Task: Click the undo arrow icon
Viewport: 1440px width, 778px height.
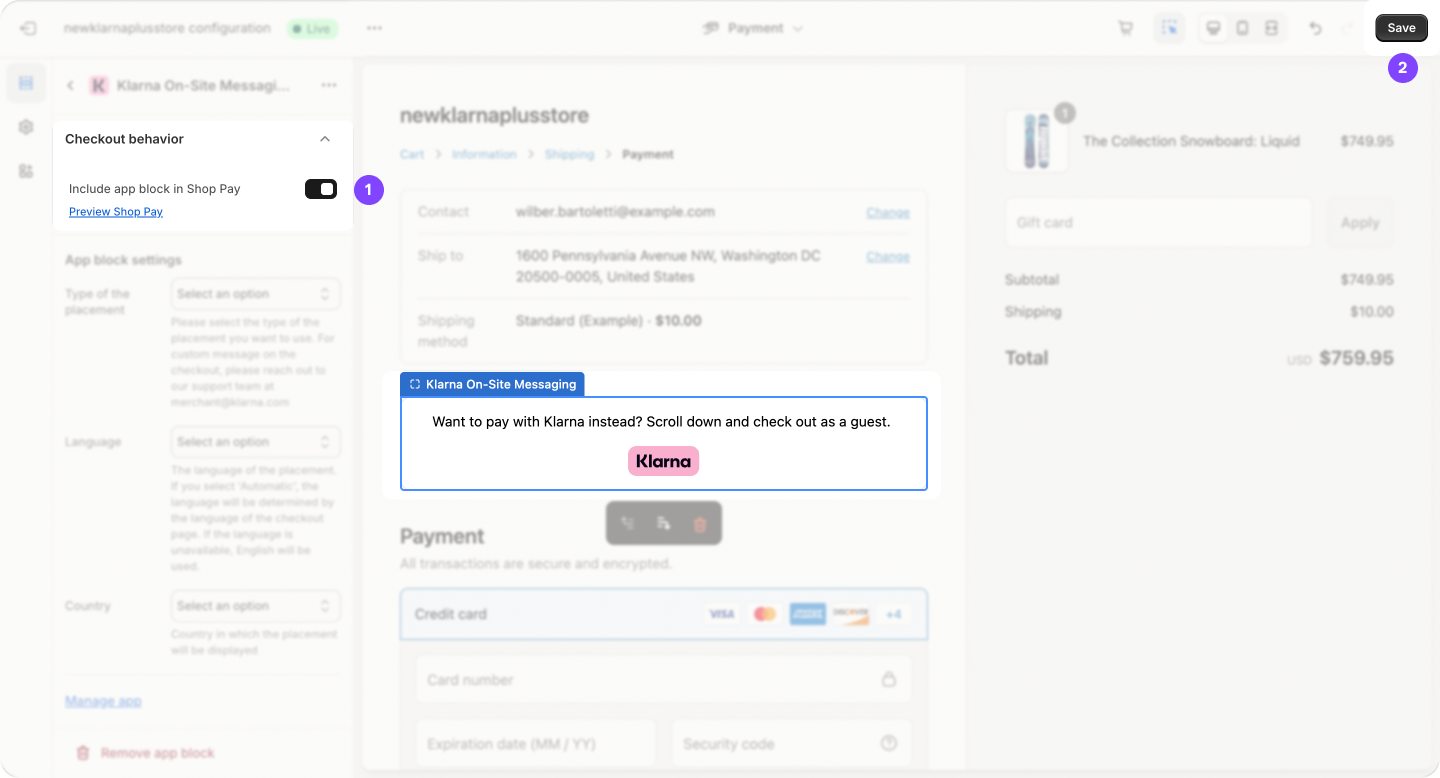Action: (x=1316, y=28)
